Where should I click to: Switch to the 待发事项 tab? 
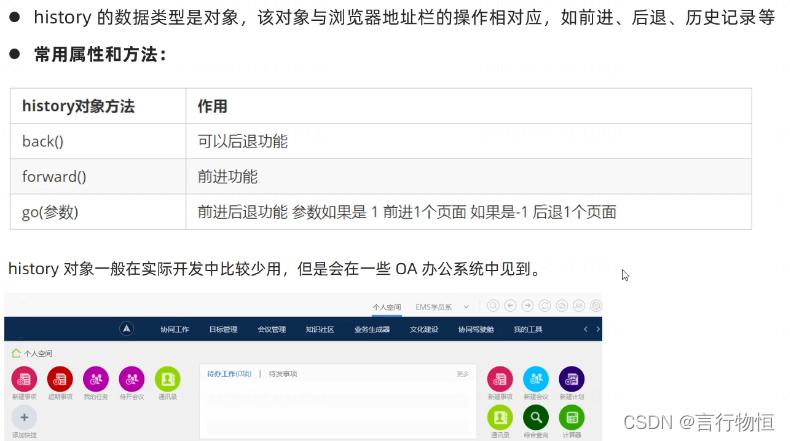283,374
